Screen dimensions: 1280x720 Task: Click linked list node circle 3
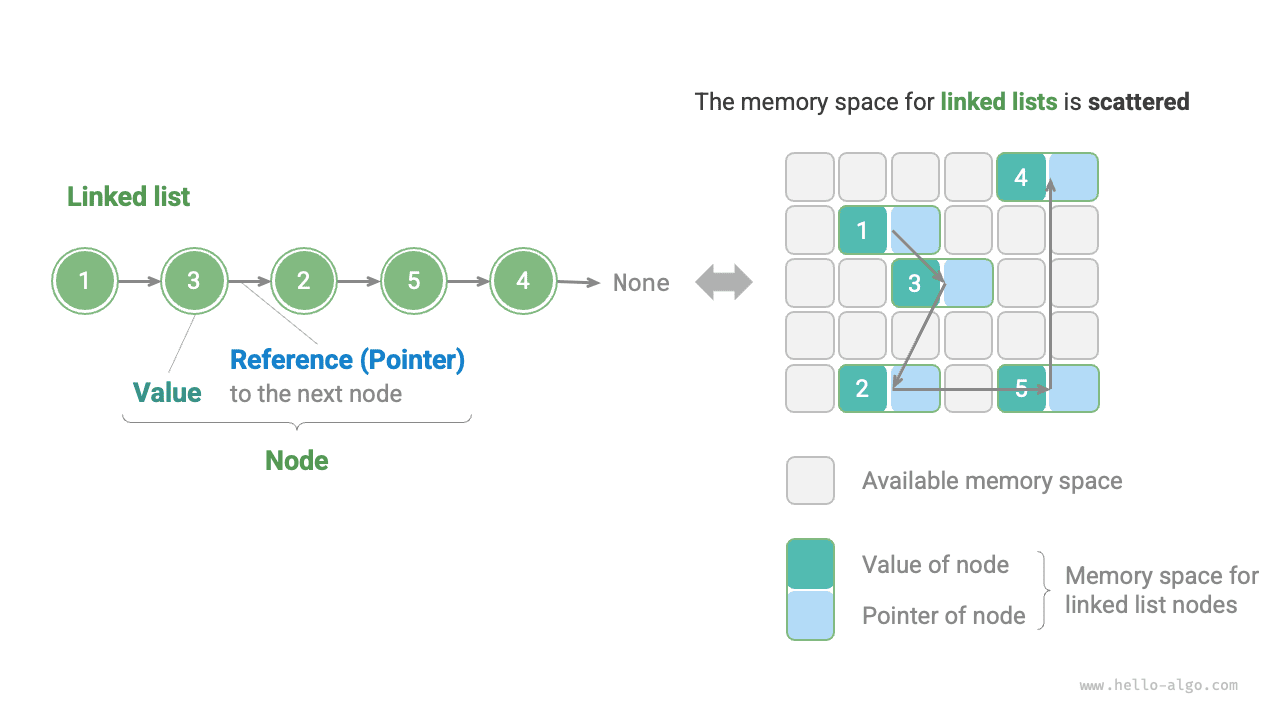click(194, 281)
